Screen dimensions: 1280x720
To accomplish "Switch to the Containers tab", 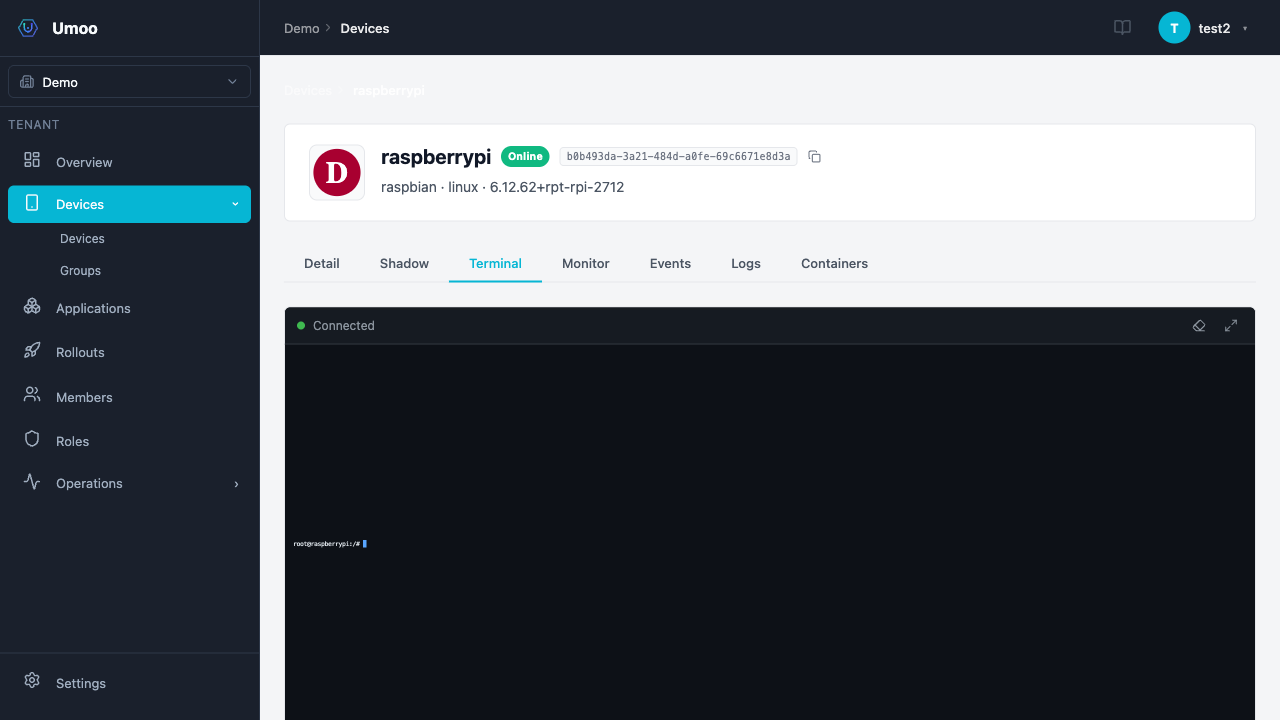I will click(x=834, y=264).
